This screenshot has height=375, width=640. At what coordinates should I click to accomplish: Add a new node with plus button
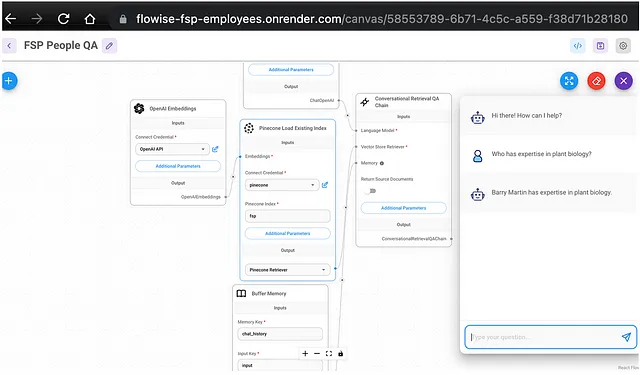pyautogui.click(x=9, y=80)
